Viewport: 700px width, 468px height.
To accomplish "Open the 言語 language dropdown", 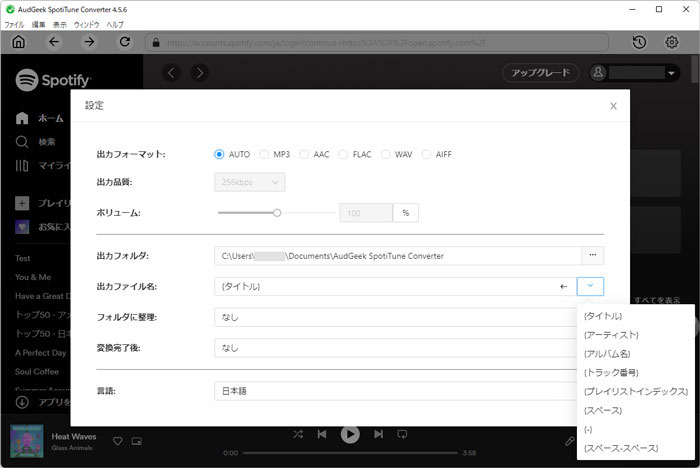I will [x=396, y=391].
